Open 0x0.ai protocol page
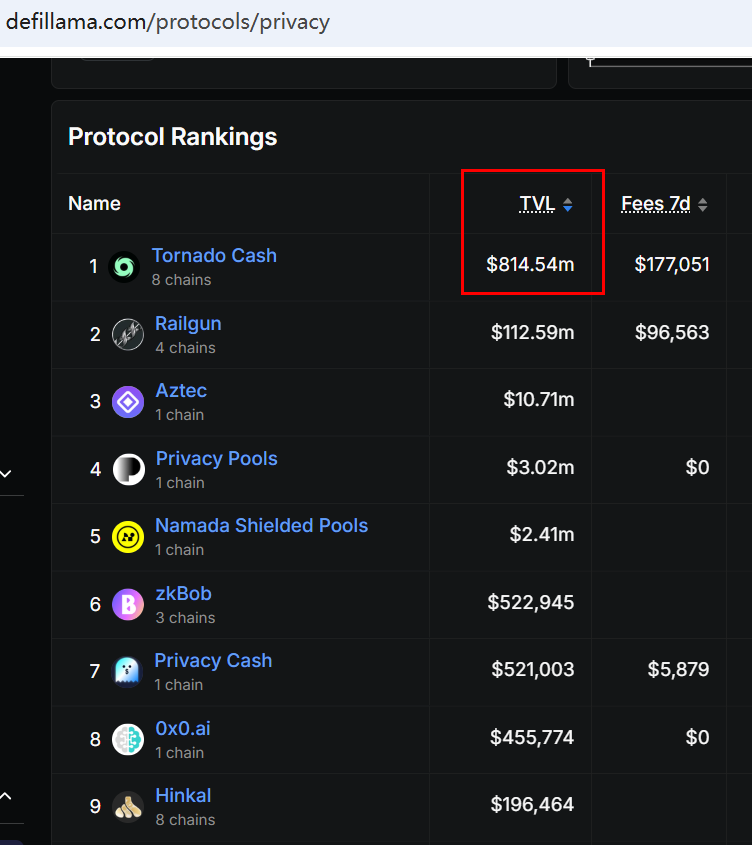The image size is (752, 845). (183, 729)
